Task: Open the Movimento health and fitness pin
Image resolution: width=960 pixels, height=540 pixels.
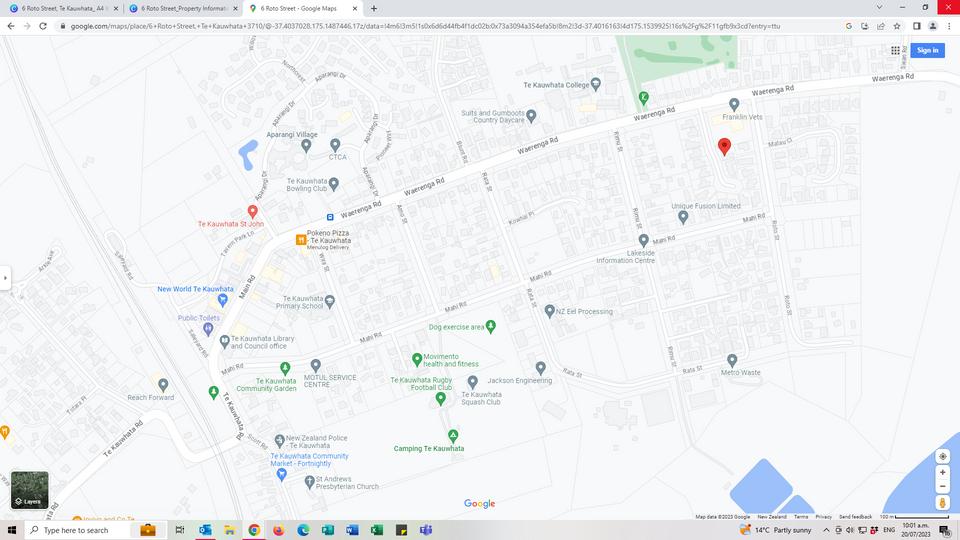Action: pyautogui.click(x=417, y=359)
